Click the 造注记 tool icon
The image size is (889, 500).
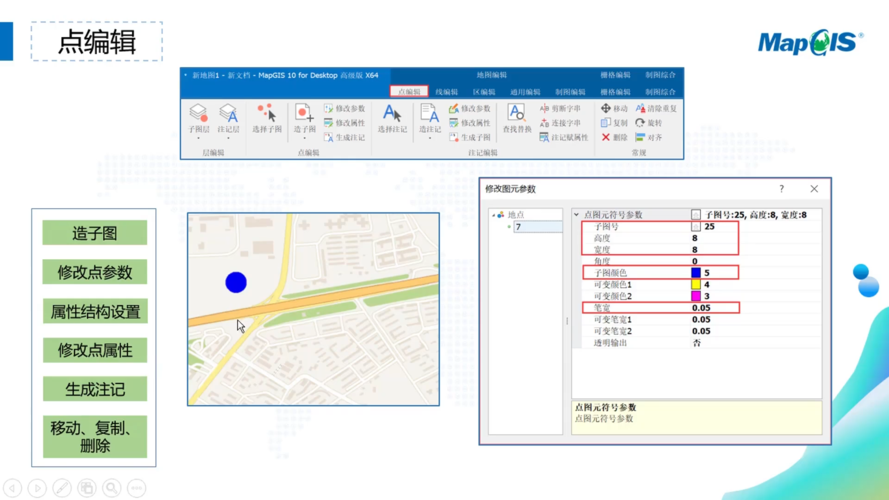click(430, 113)
